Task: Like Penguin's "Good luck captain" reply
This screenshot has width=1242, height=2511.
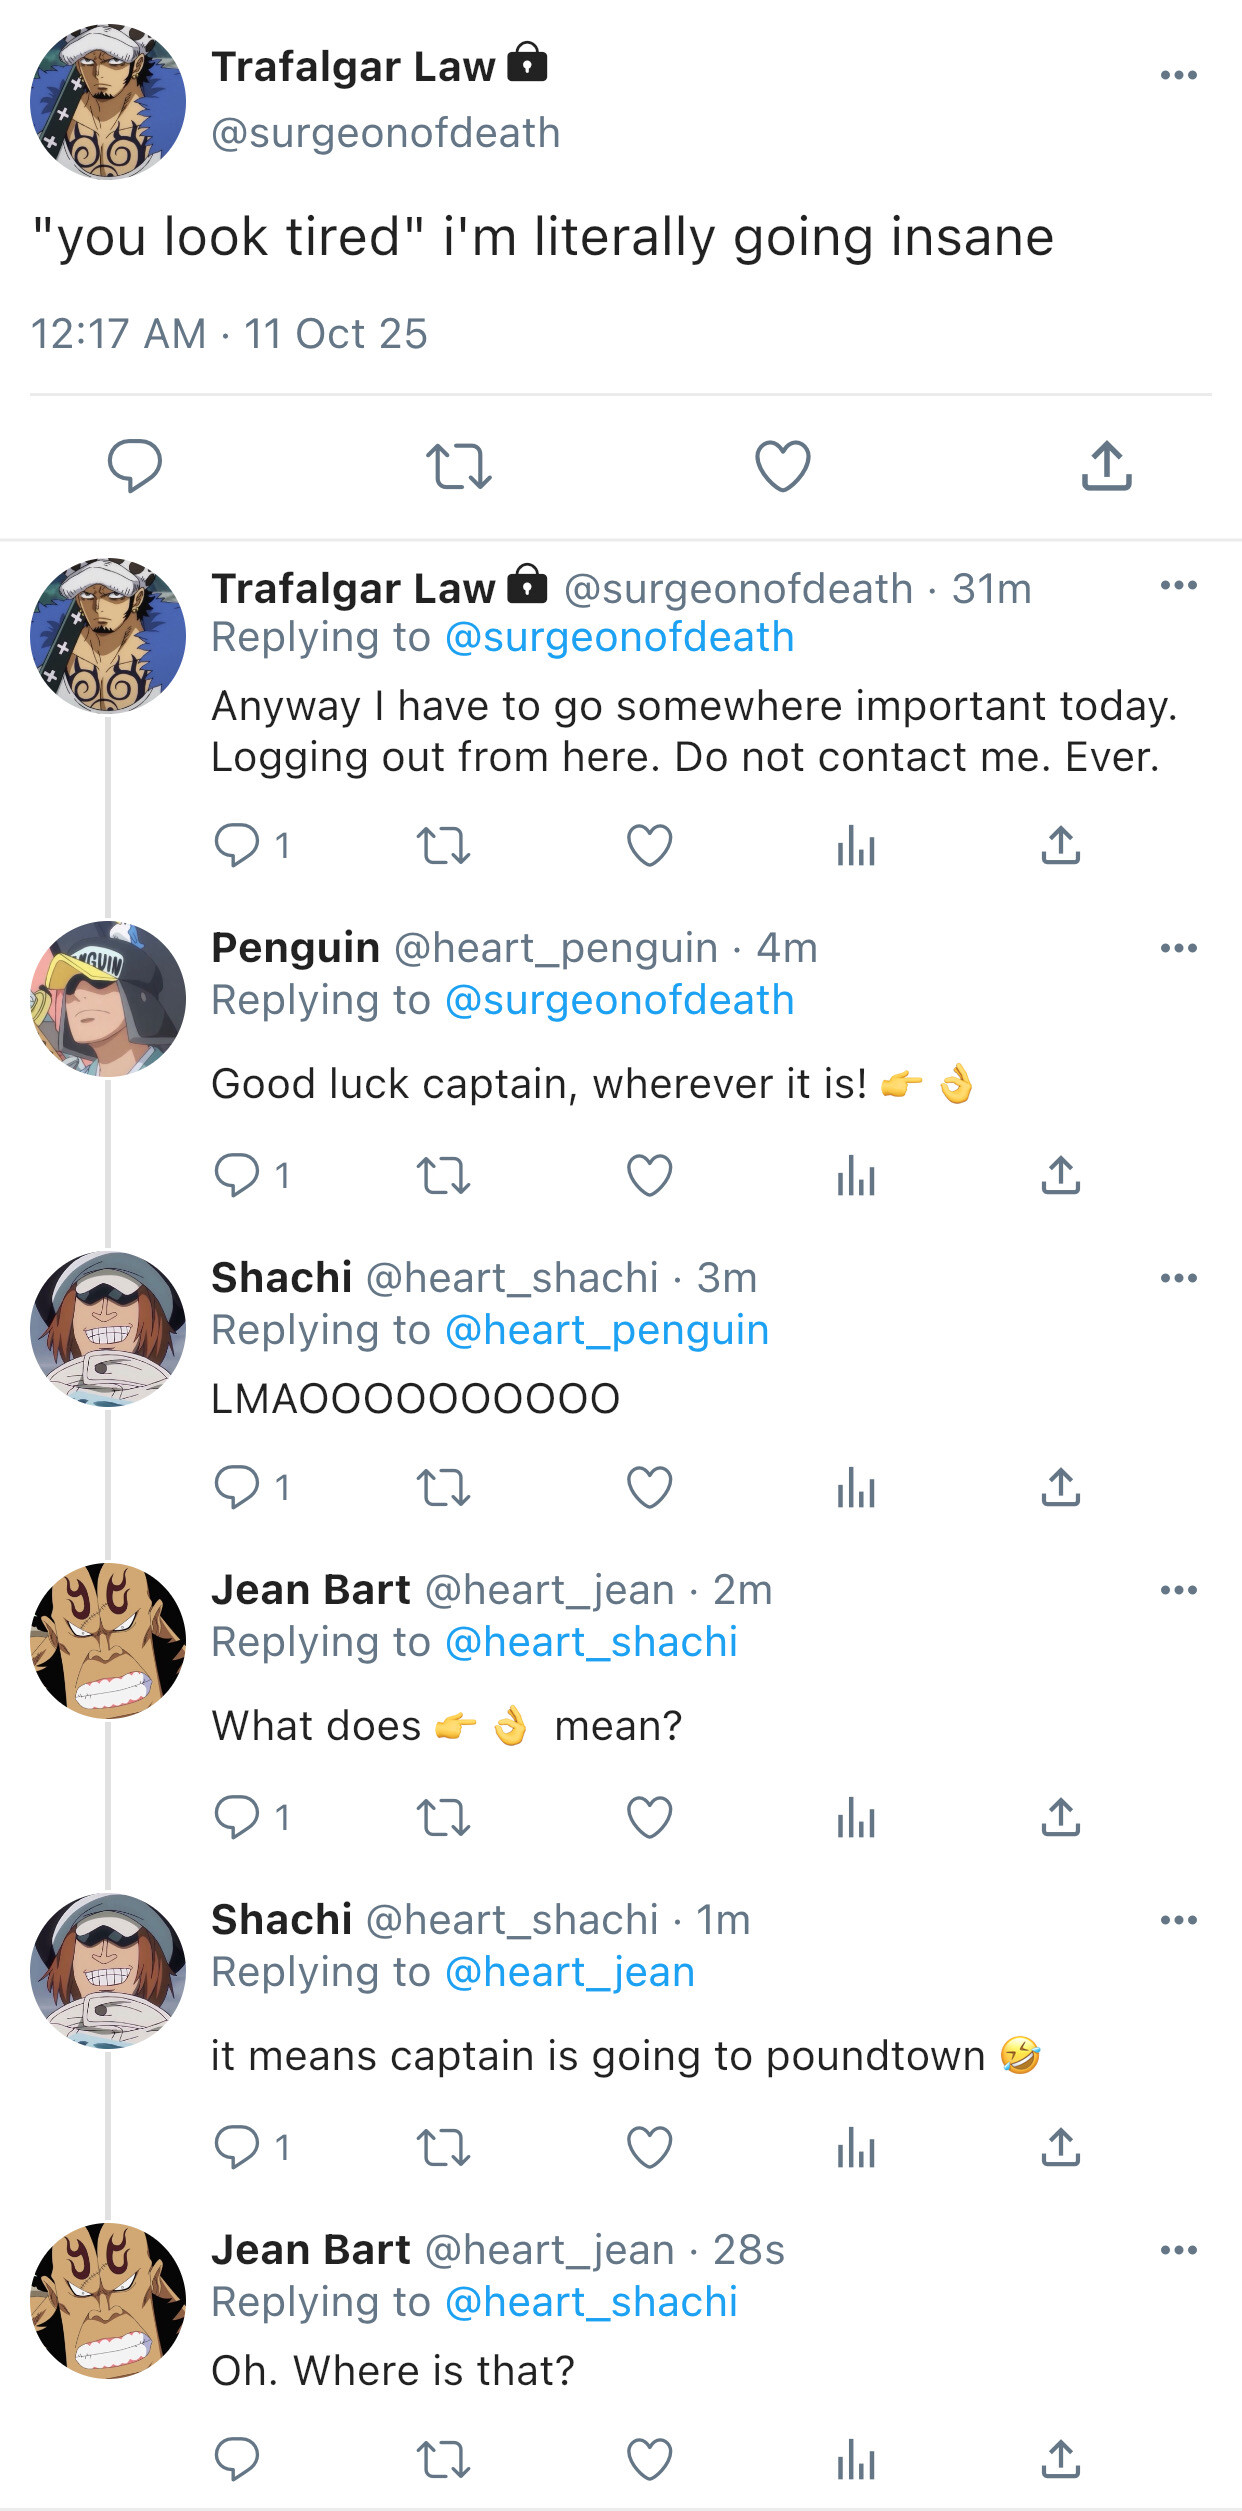Action: (649, 1175)
